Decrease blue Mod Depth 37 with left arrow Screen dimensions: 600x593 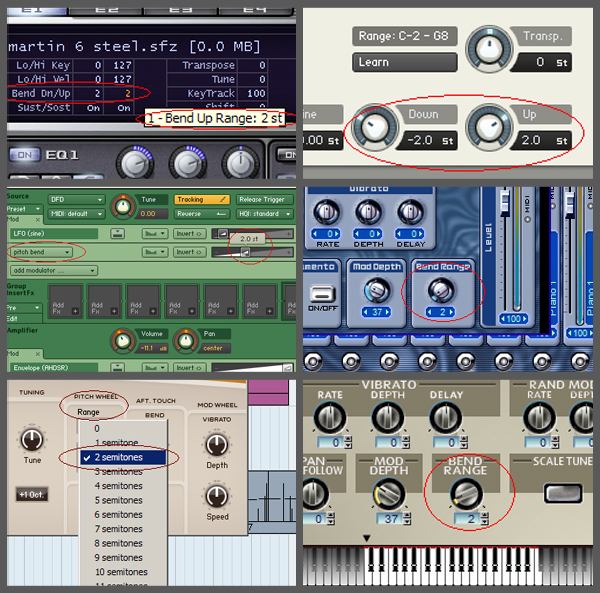click(x=365, y=312)
